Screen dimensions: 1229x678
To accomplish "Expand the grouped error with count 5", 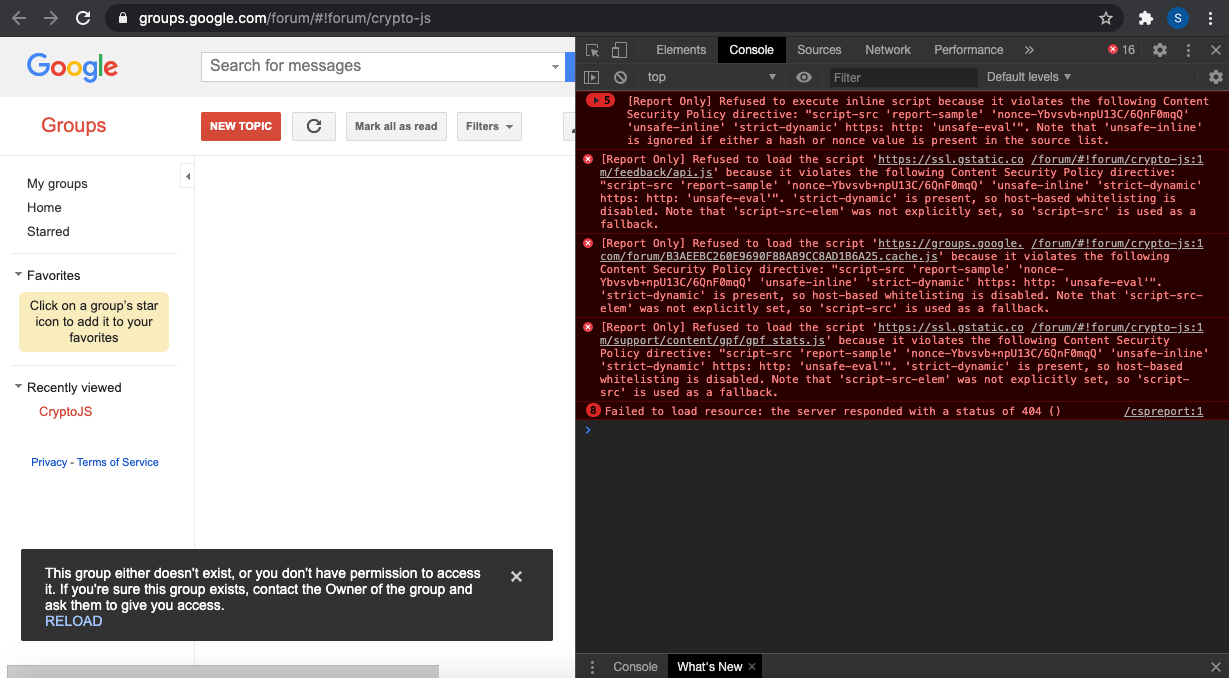I will tap(600, 100).
